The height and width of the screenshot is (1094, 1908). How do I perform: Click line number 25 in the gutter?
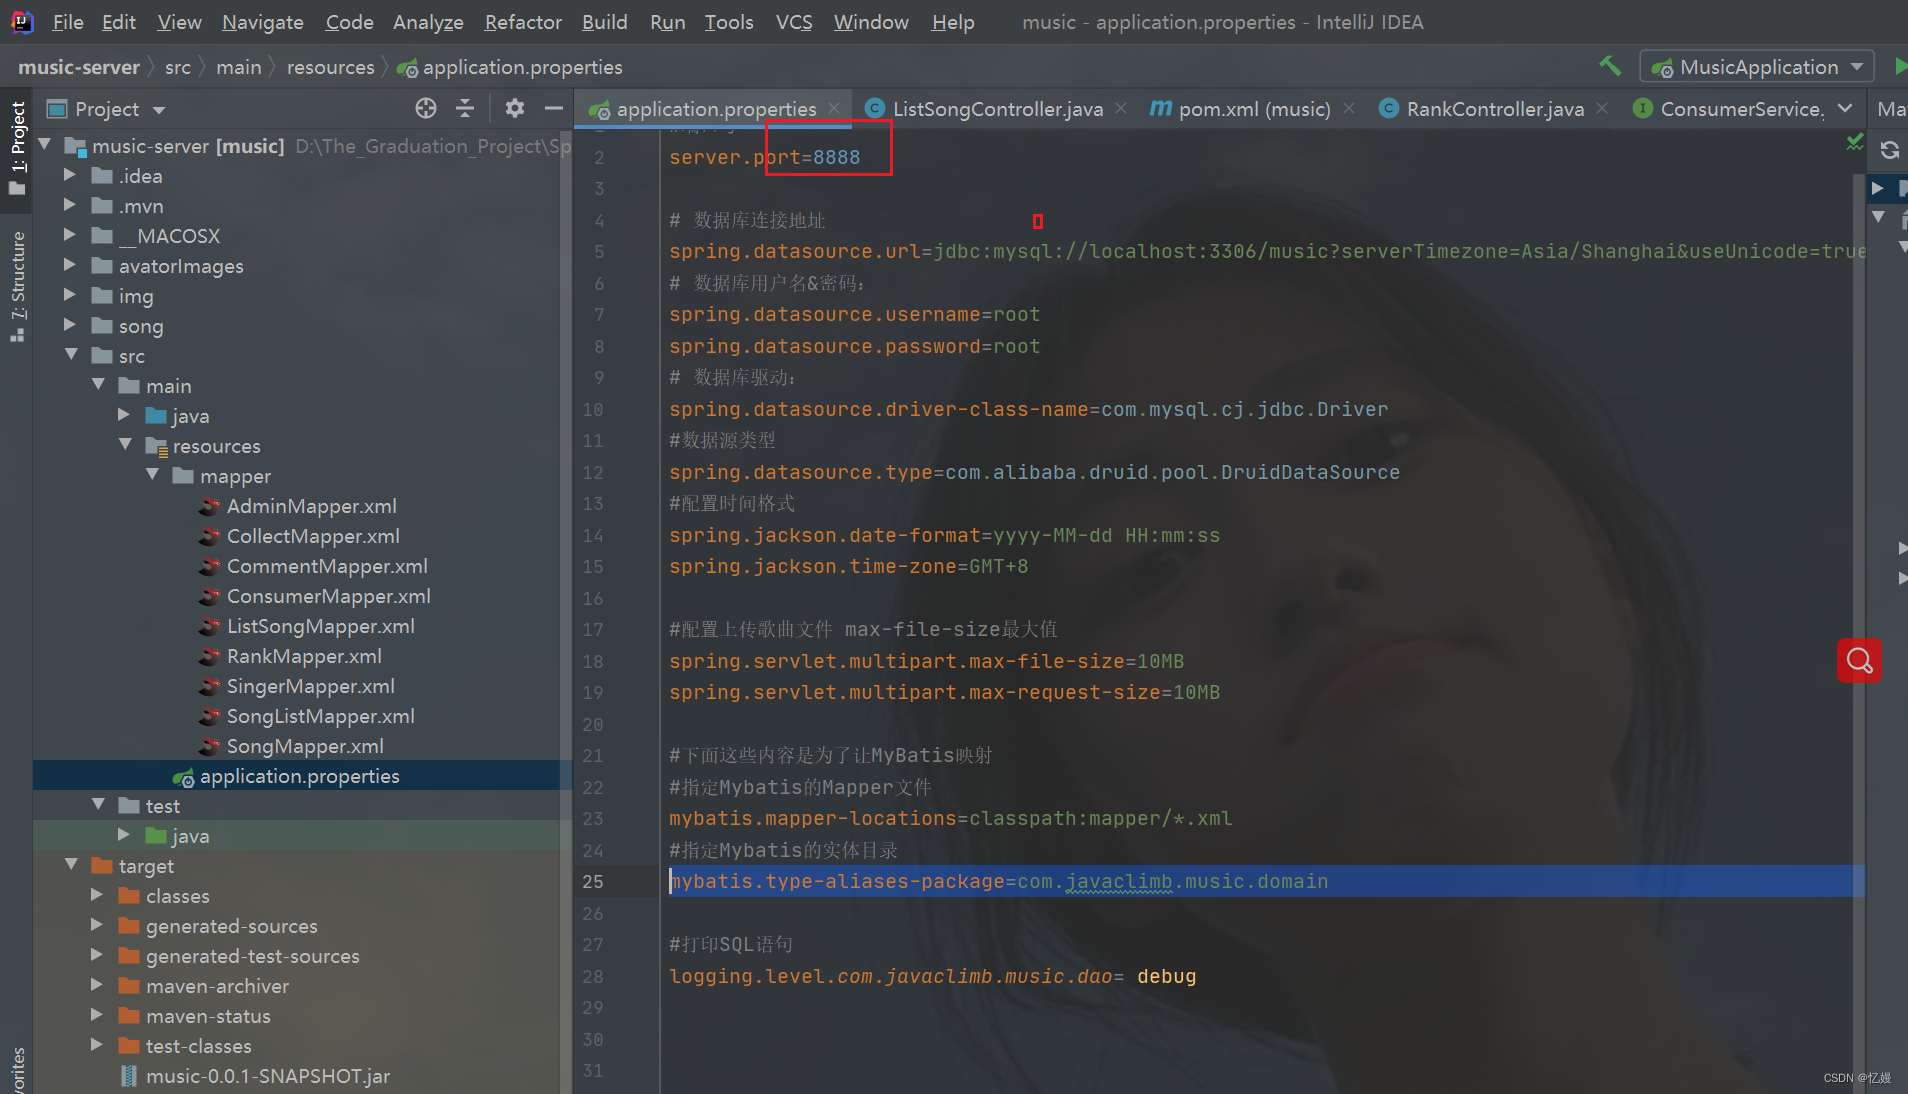coord(593,882)
